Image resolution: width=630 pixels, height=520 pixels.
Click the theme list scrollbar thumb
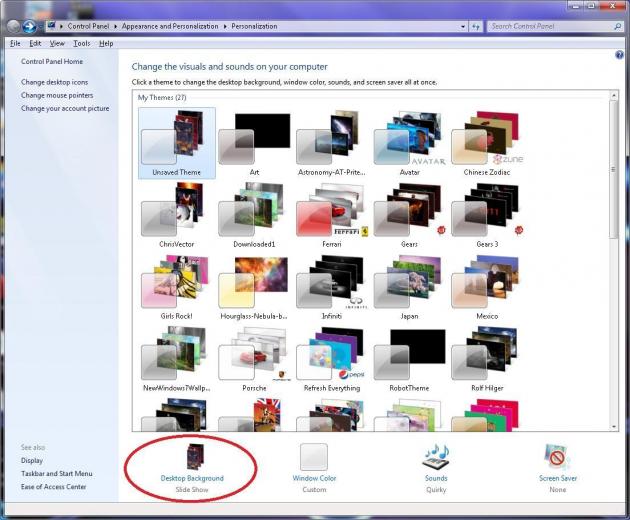[x=614, y=170]
